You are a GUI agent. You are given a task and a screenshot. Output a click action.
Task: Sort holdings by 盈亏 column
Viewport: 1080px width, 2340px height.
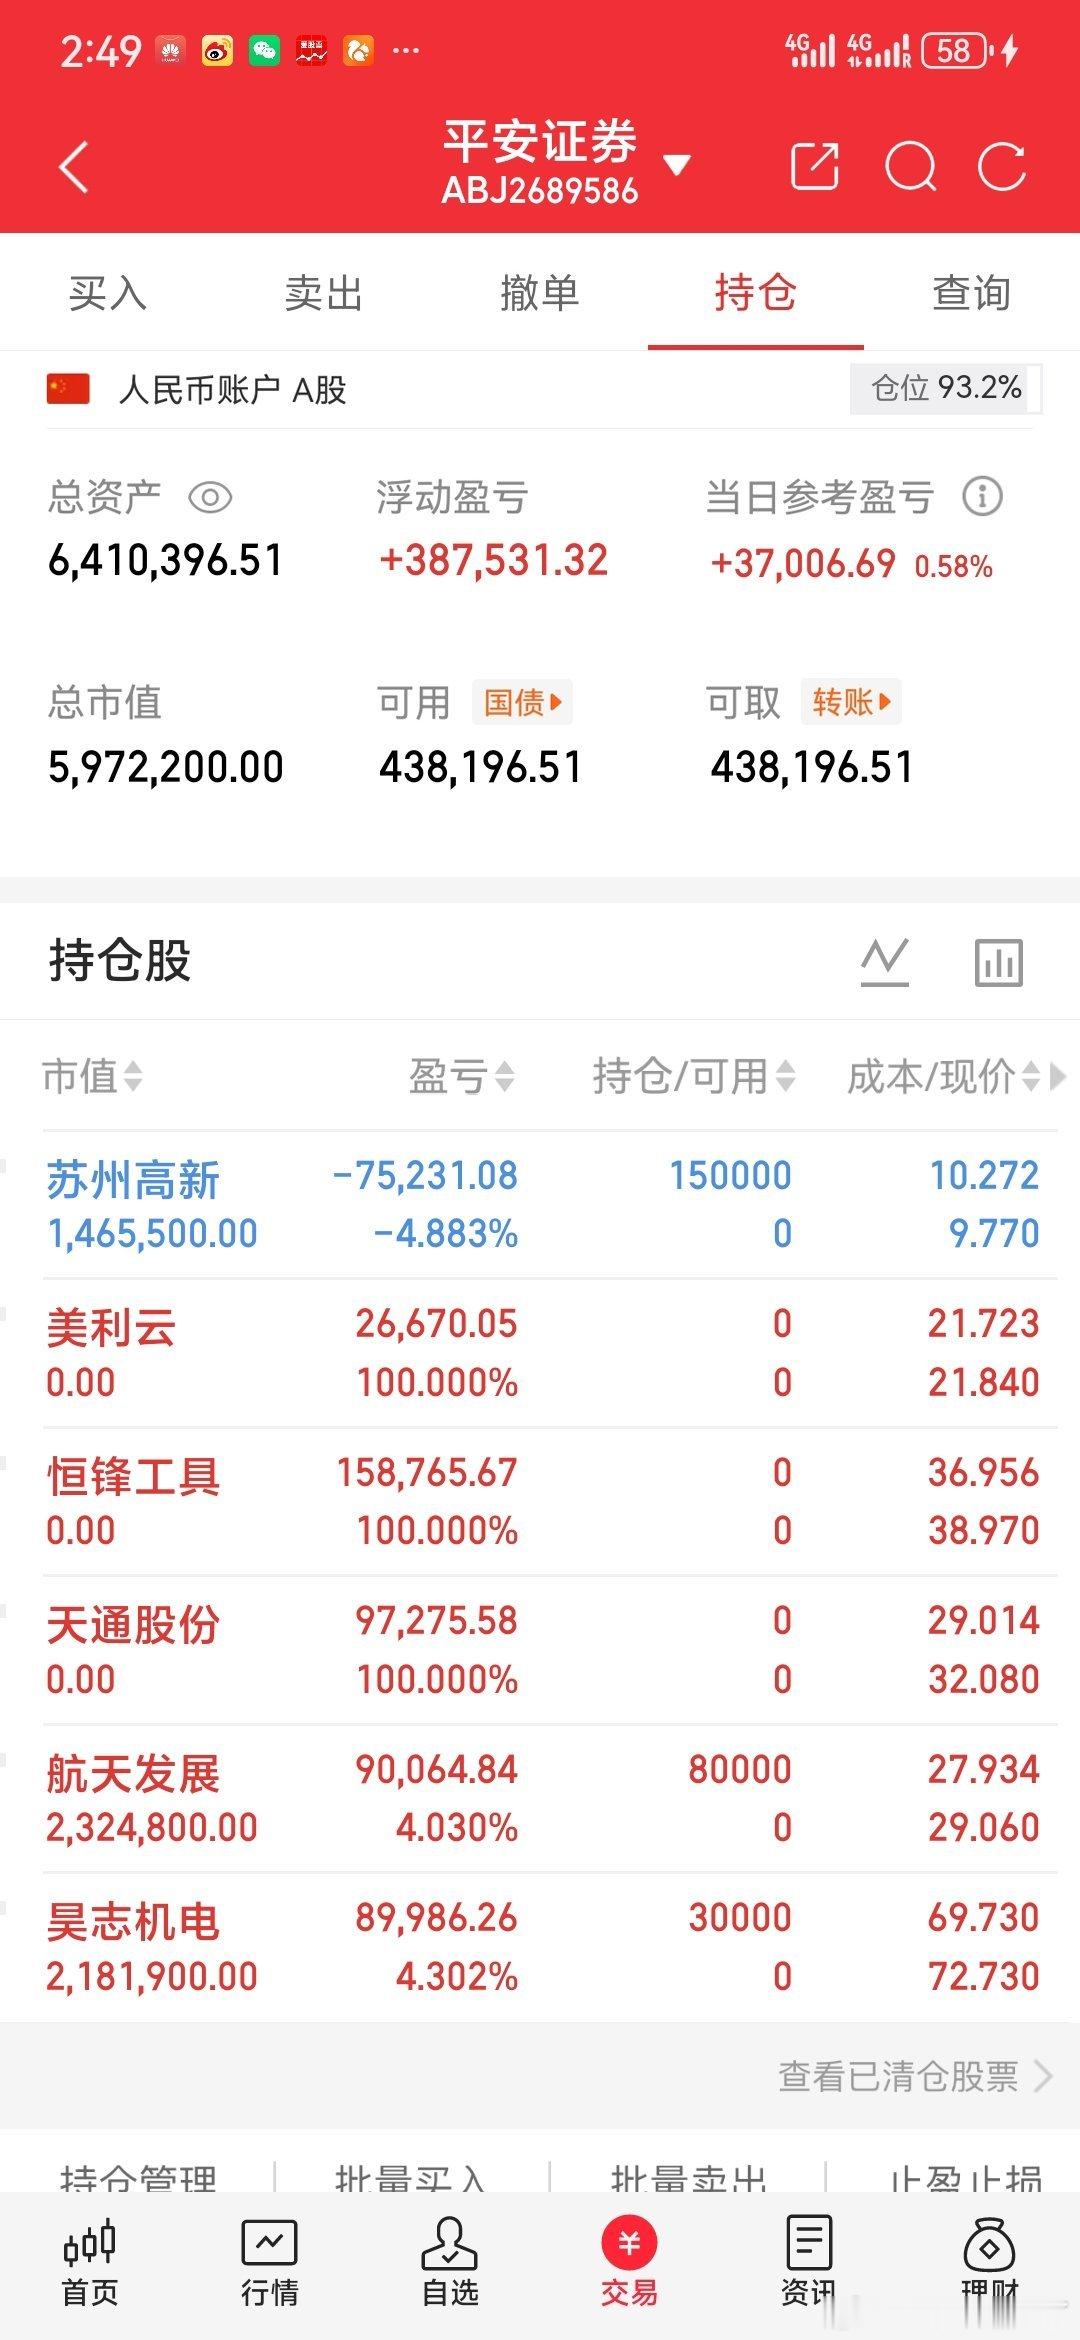462,1077
